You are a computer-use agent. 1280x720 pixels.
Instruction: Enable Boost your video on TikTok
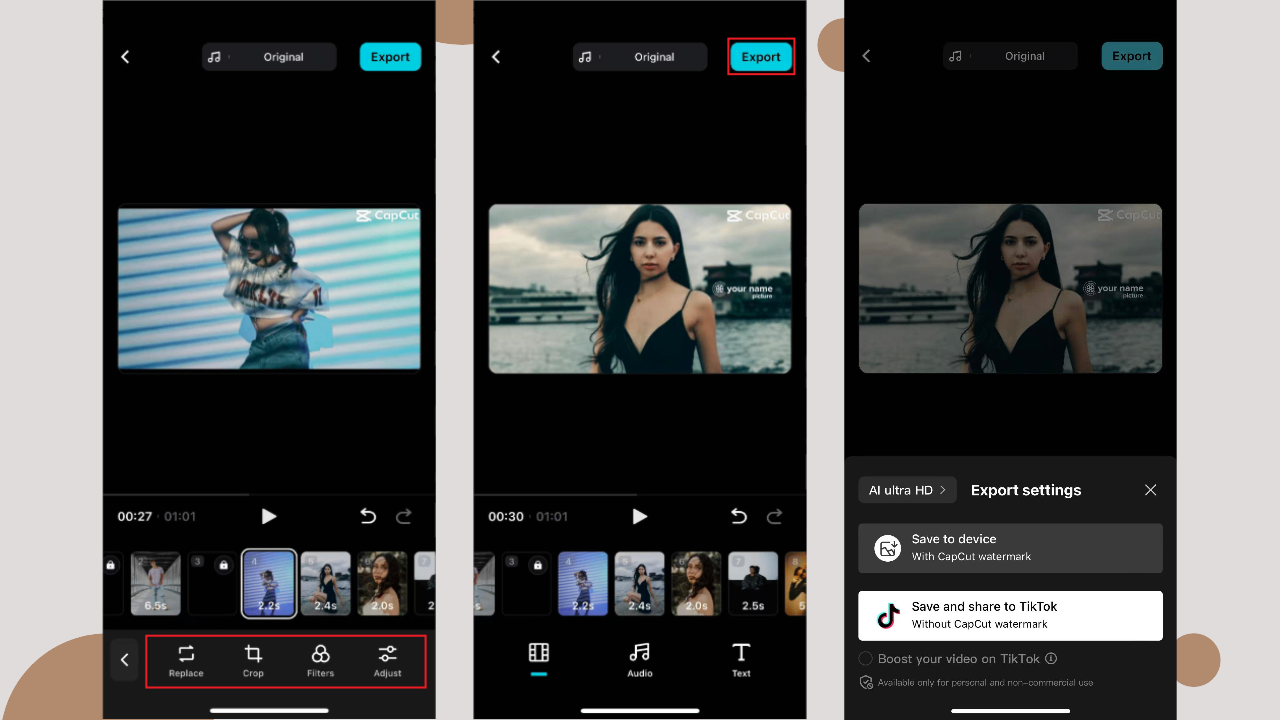point(866,659)
